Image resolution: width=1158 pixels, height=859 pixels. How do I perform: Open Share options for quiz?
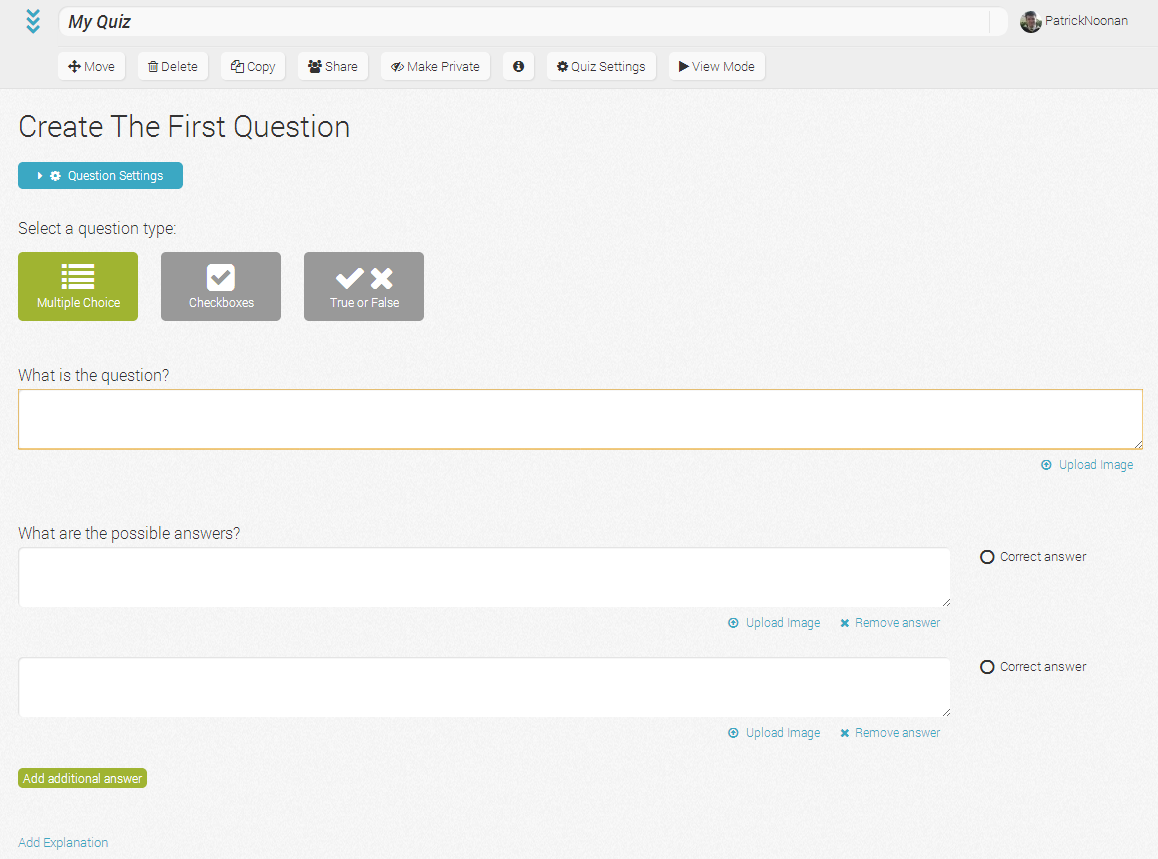[x=333, y=67]
